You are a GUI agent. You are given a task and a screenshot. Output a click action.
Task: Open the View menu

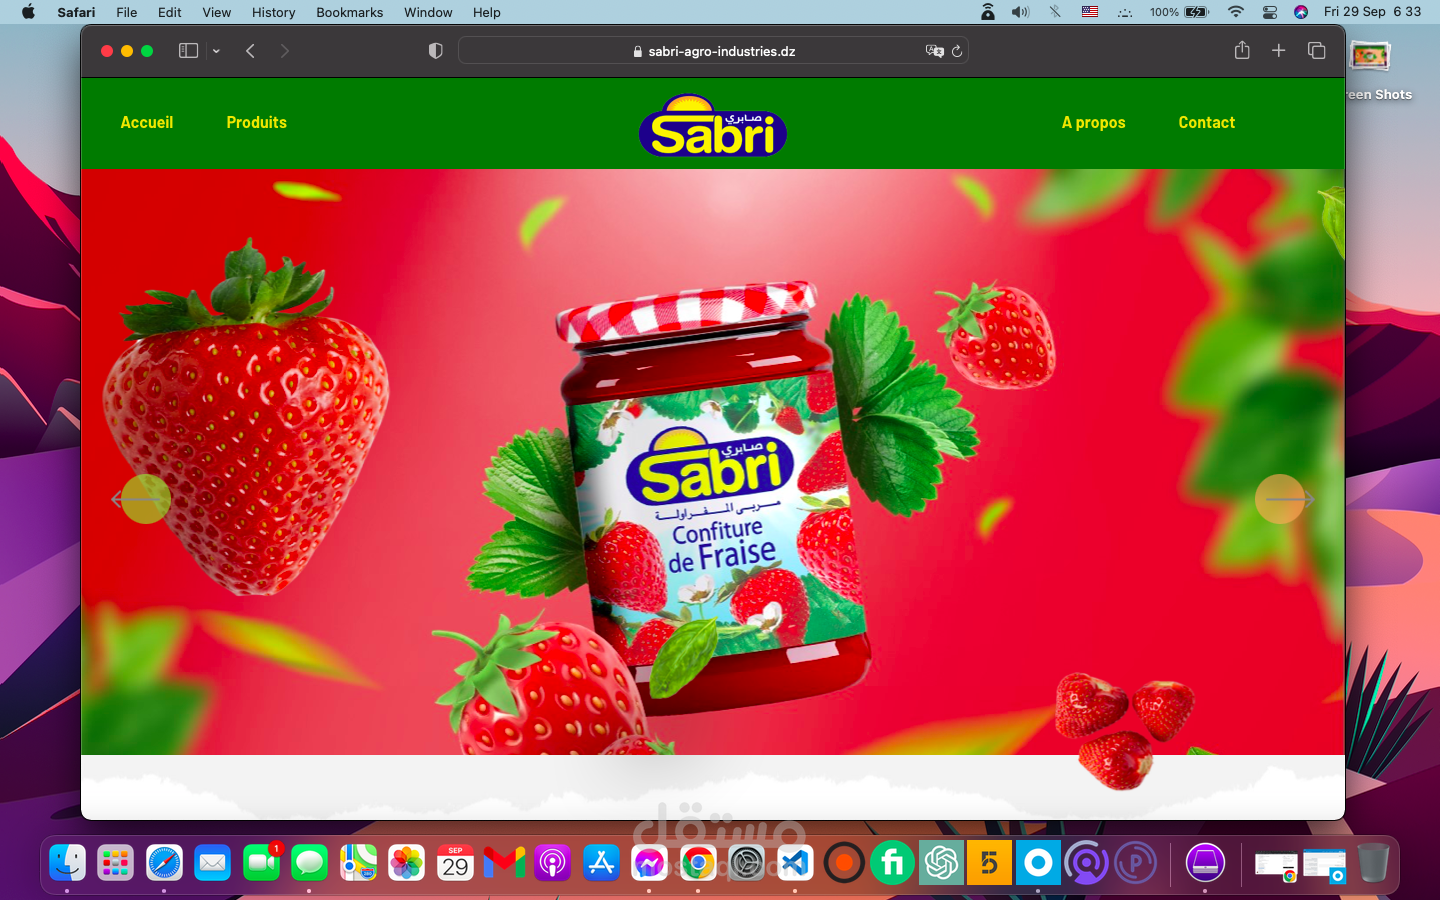pyautogui.click(x=217, y=12)
